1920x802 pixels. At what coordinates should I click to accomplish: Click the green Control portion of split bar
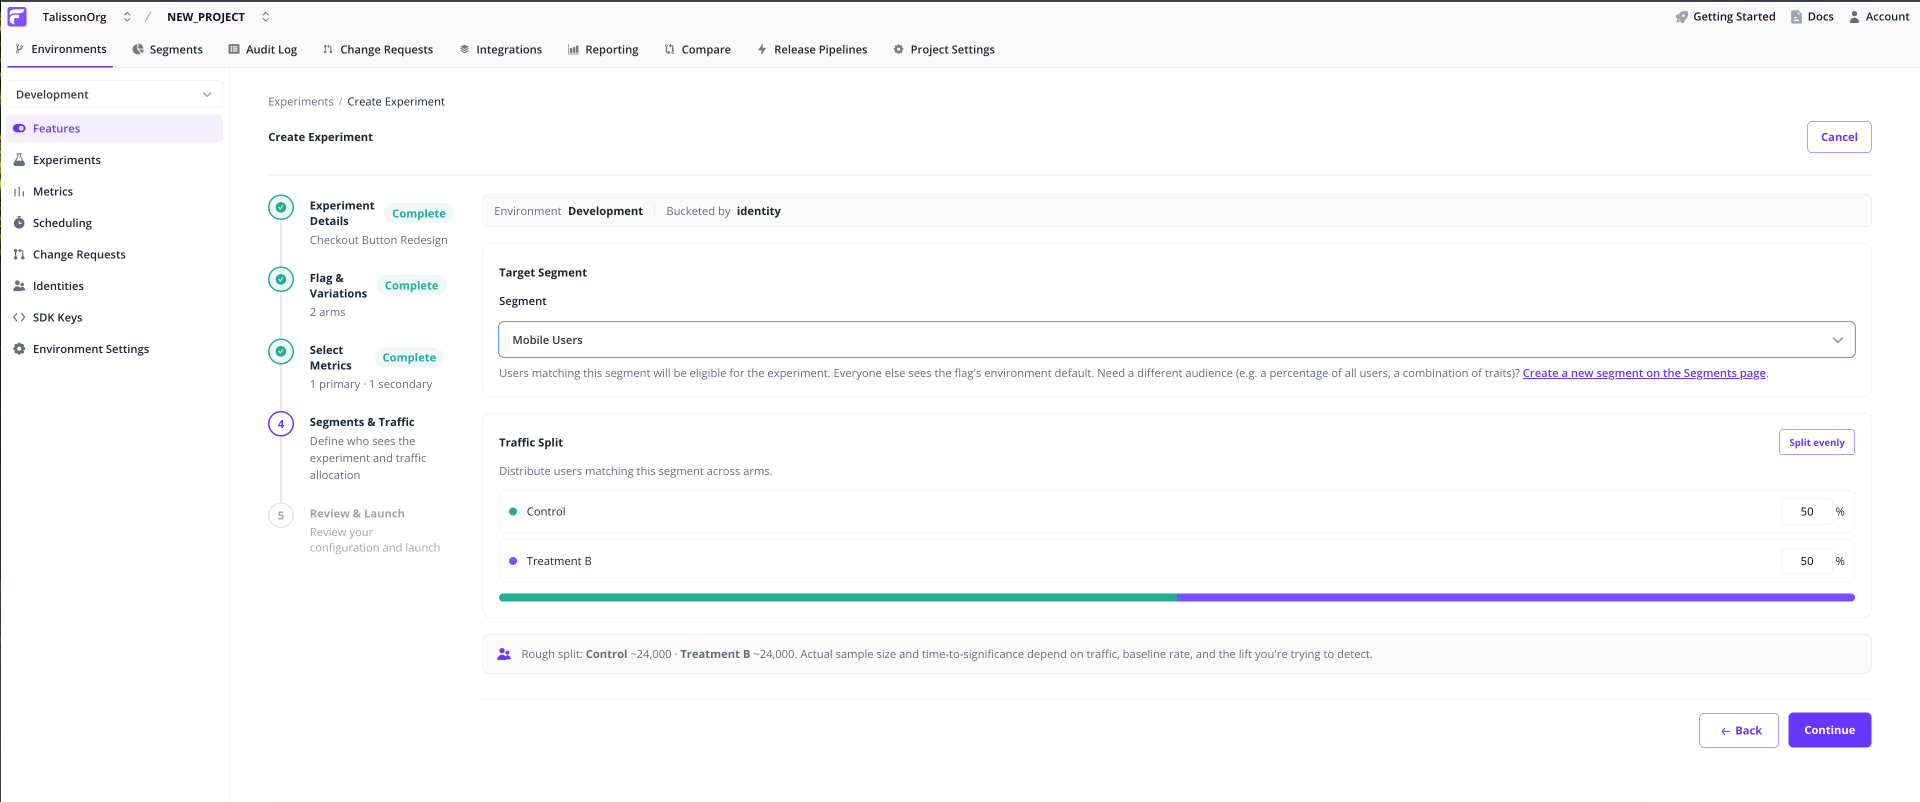(x=838, y=597)
